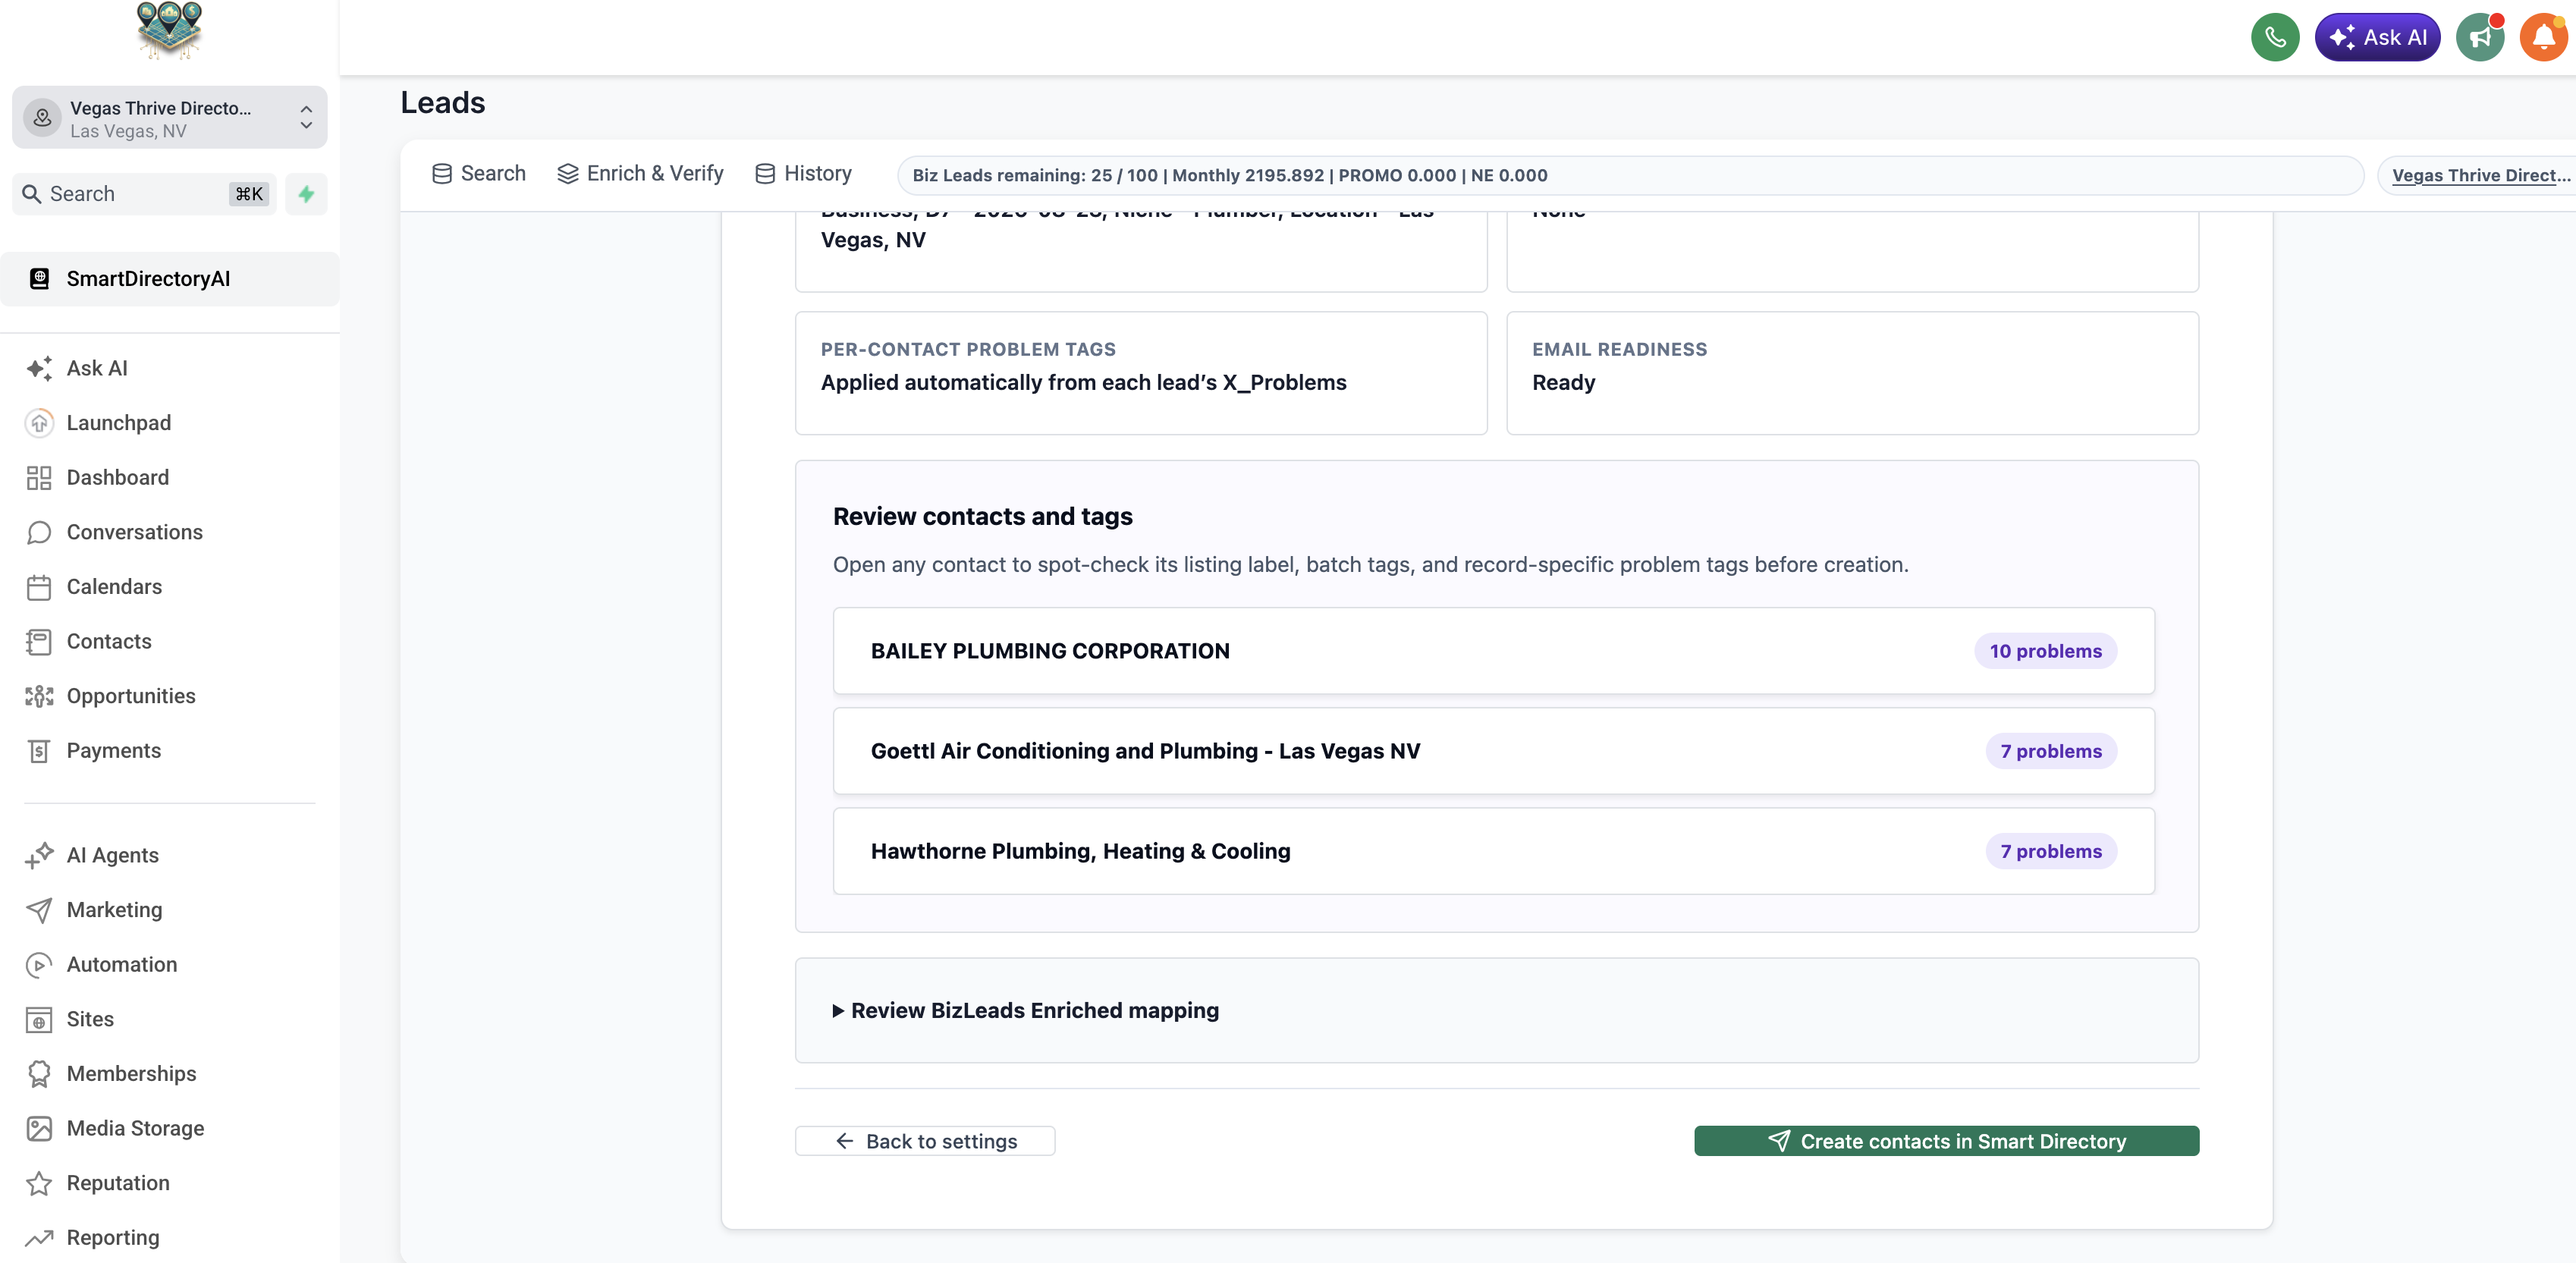This screenshot has height=1263, width=2576.
Task: Click the Memberships badge icon
Action: tap(39, 1074)
